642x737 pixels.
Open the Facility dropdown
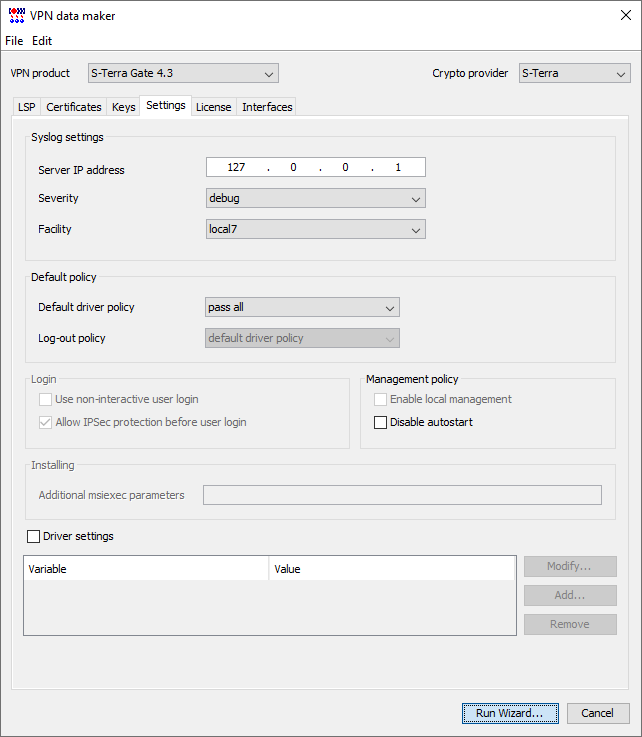pyautogui.click(x=316, y=229)
